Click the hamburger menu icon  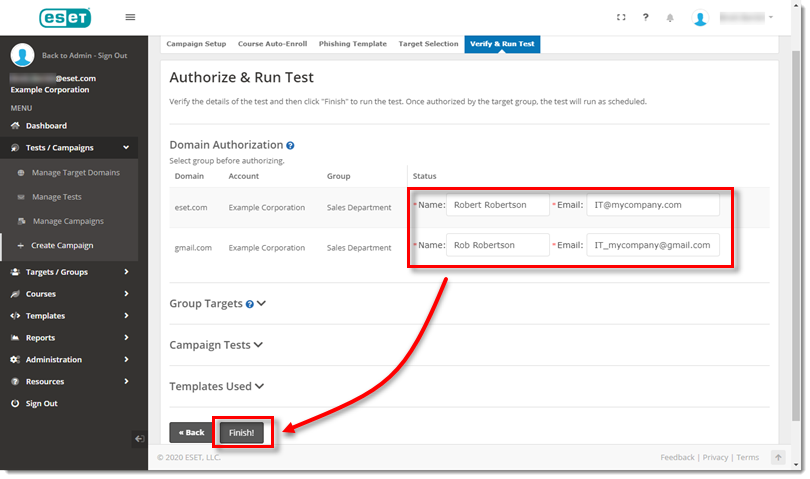[x=130, y=17]
